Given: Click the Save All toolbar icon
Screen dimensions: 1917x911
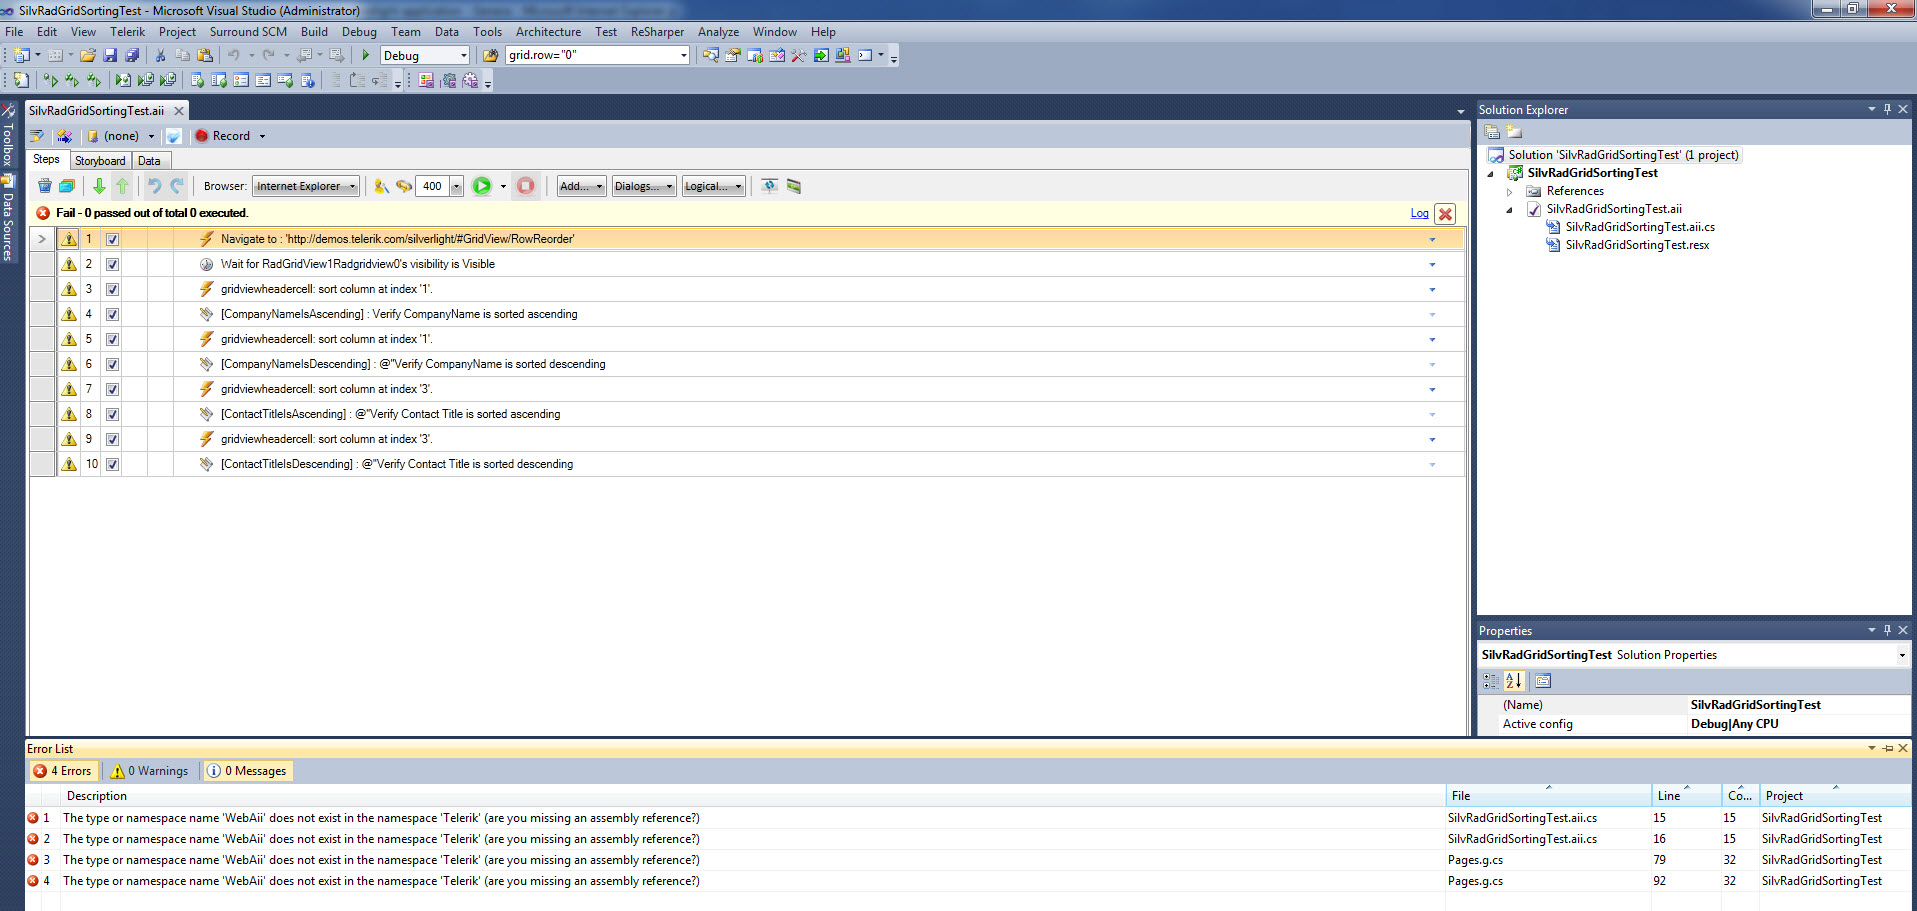Looking at the screenshot, I should click(131, 56).
